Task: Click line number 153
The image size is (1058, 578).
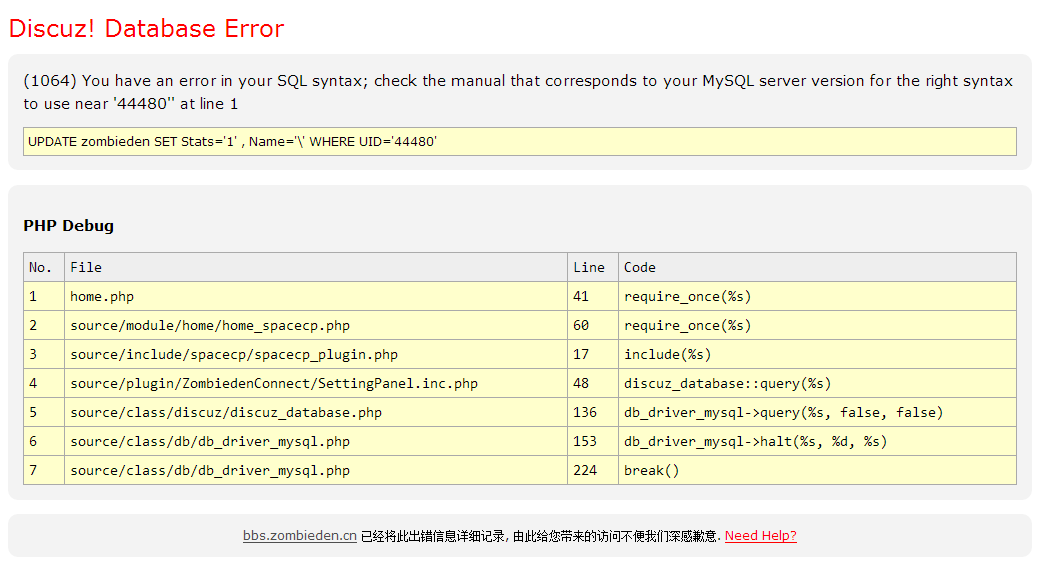Action: (x=585, y=441)
